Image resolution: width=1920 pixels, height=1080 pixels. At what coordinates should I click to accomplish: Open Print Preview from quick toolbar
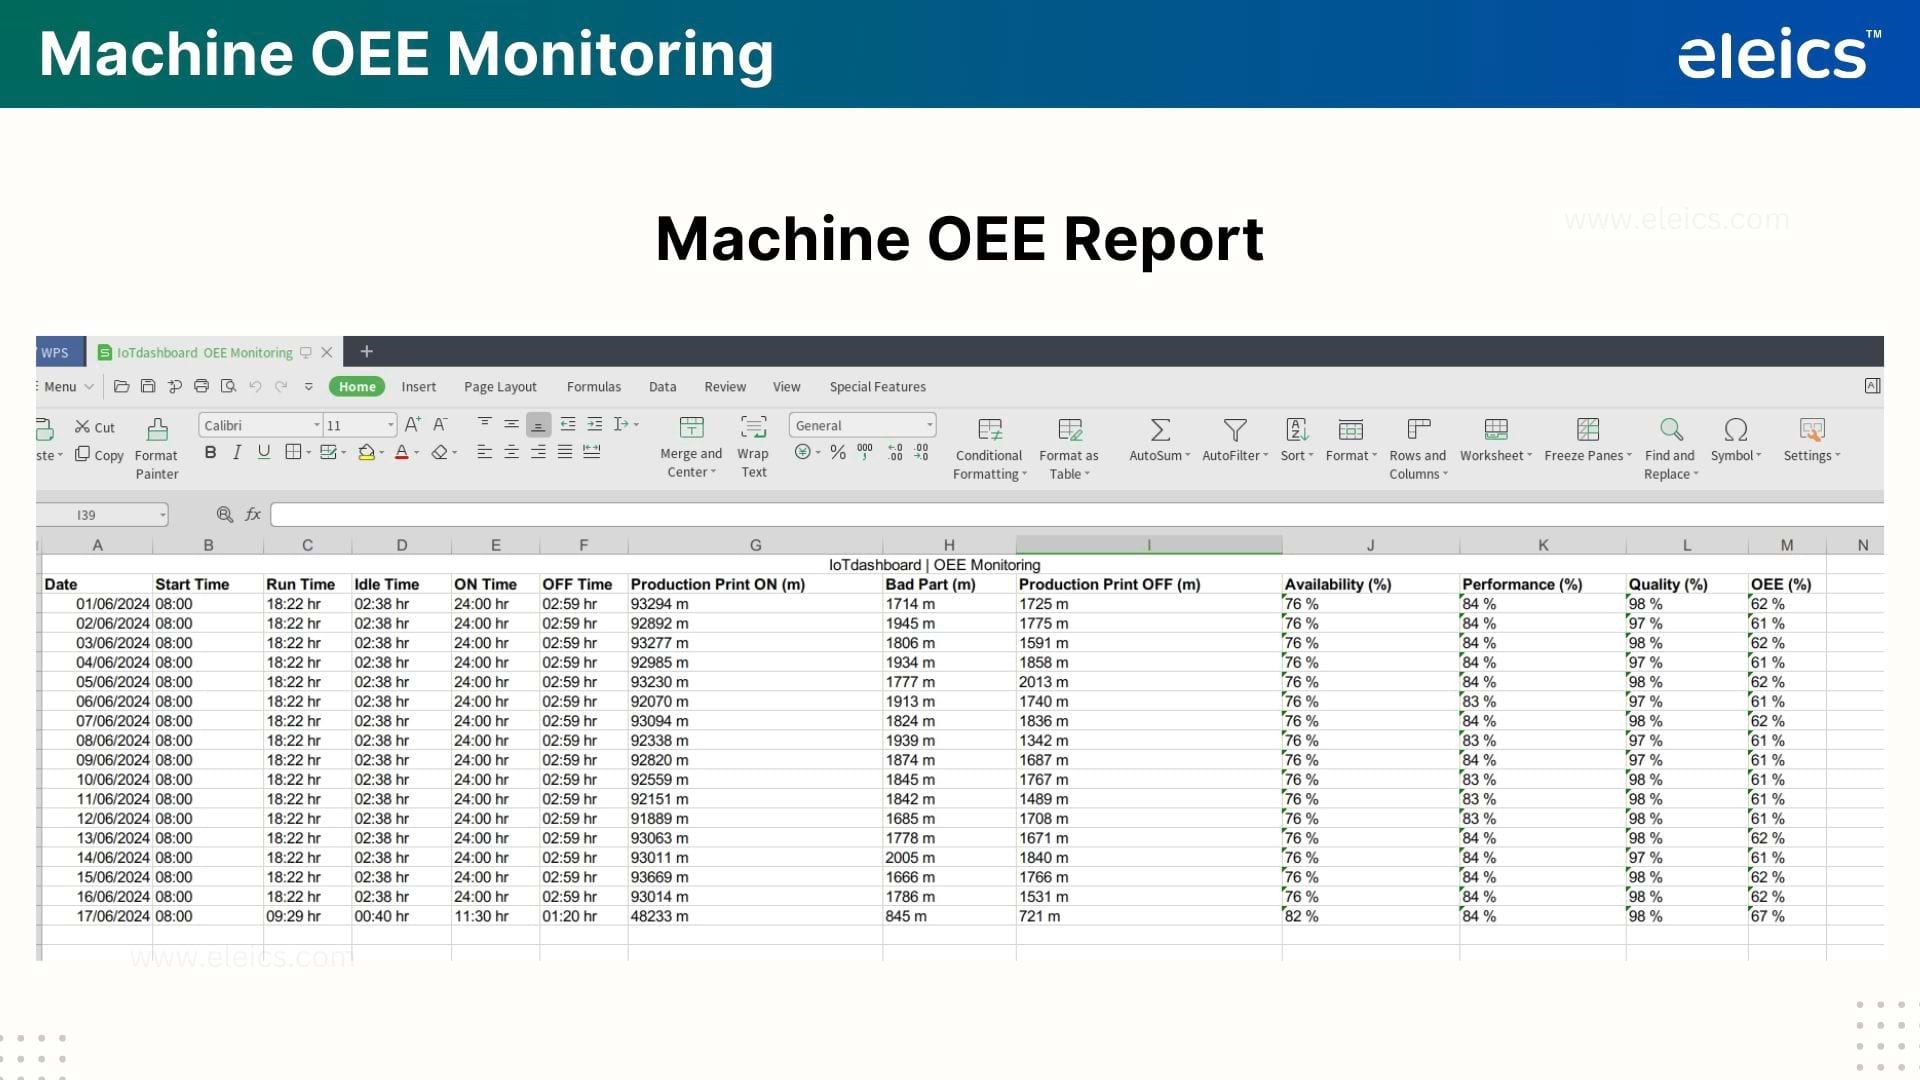pyautogui.click(x=228, y=386)
